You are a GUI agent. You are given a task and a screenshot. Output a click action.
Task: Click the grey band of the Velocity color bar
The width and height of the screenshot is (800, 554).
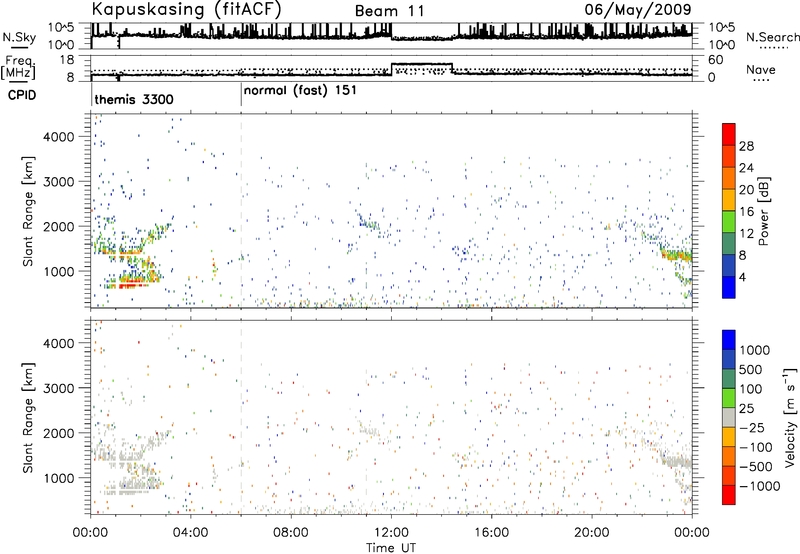(729, 418)
